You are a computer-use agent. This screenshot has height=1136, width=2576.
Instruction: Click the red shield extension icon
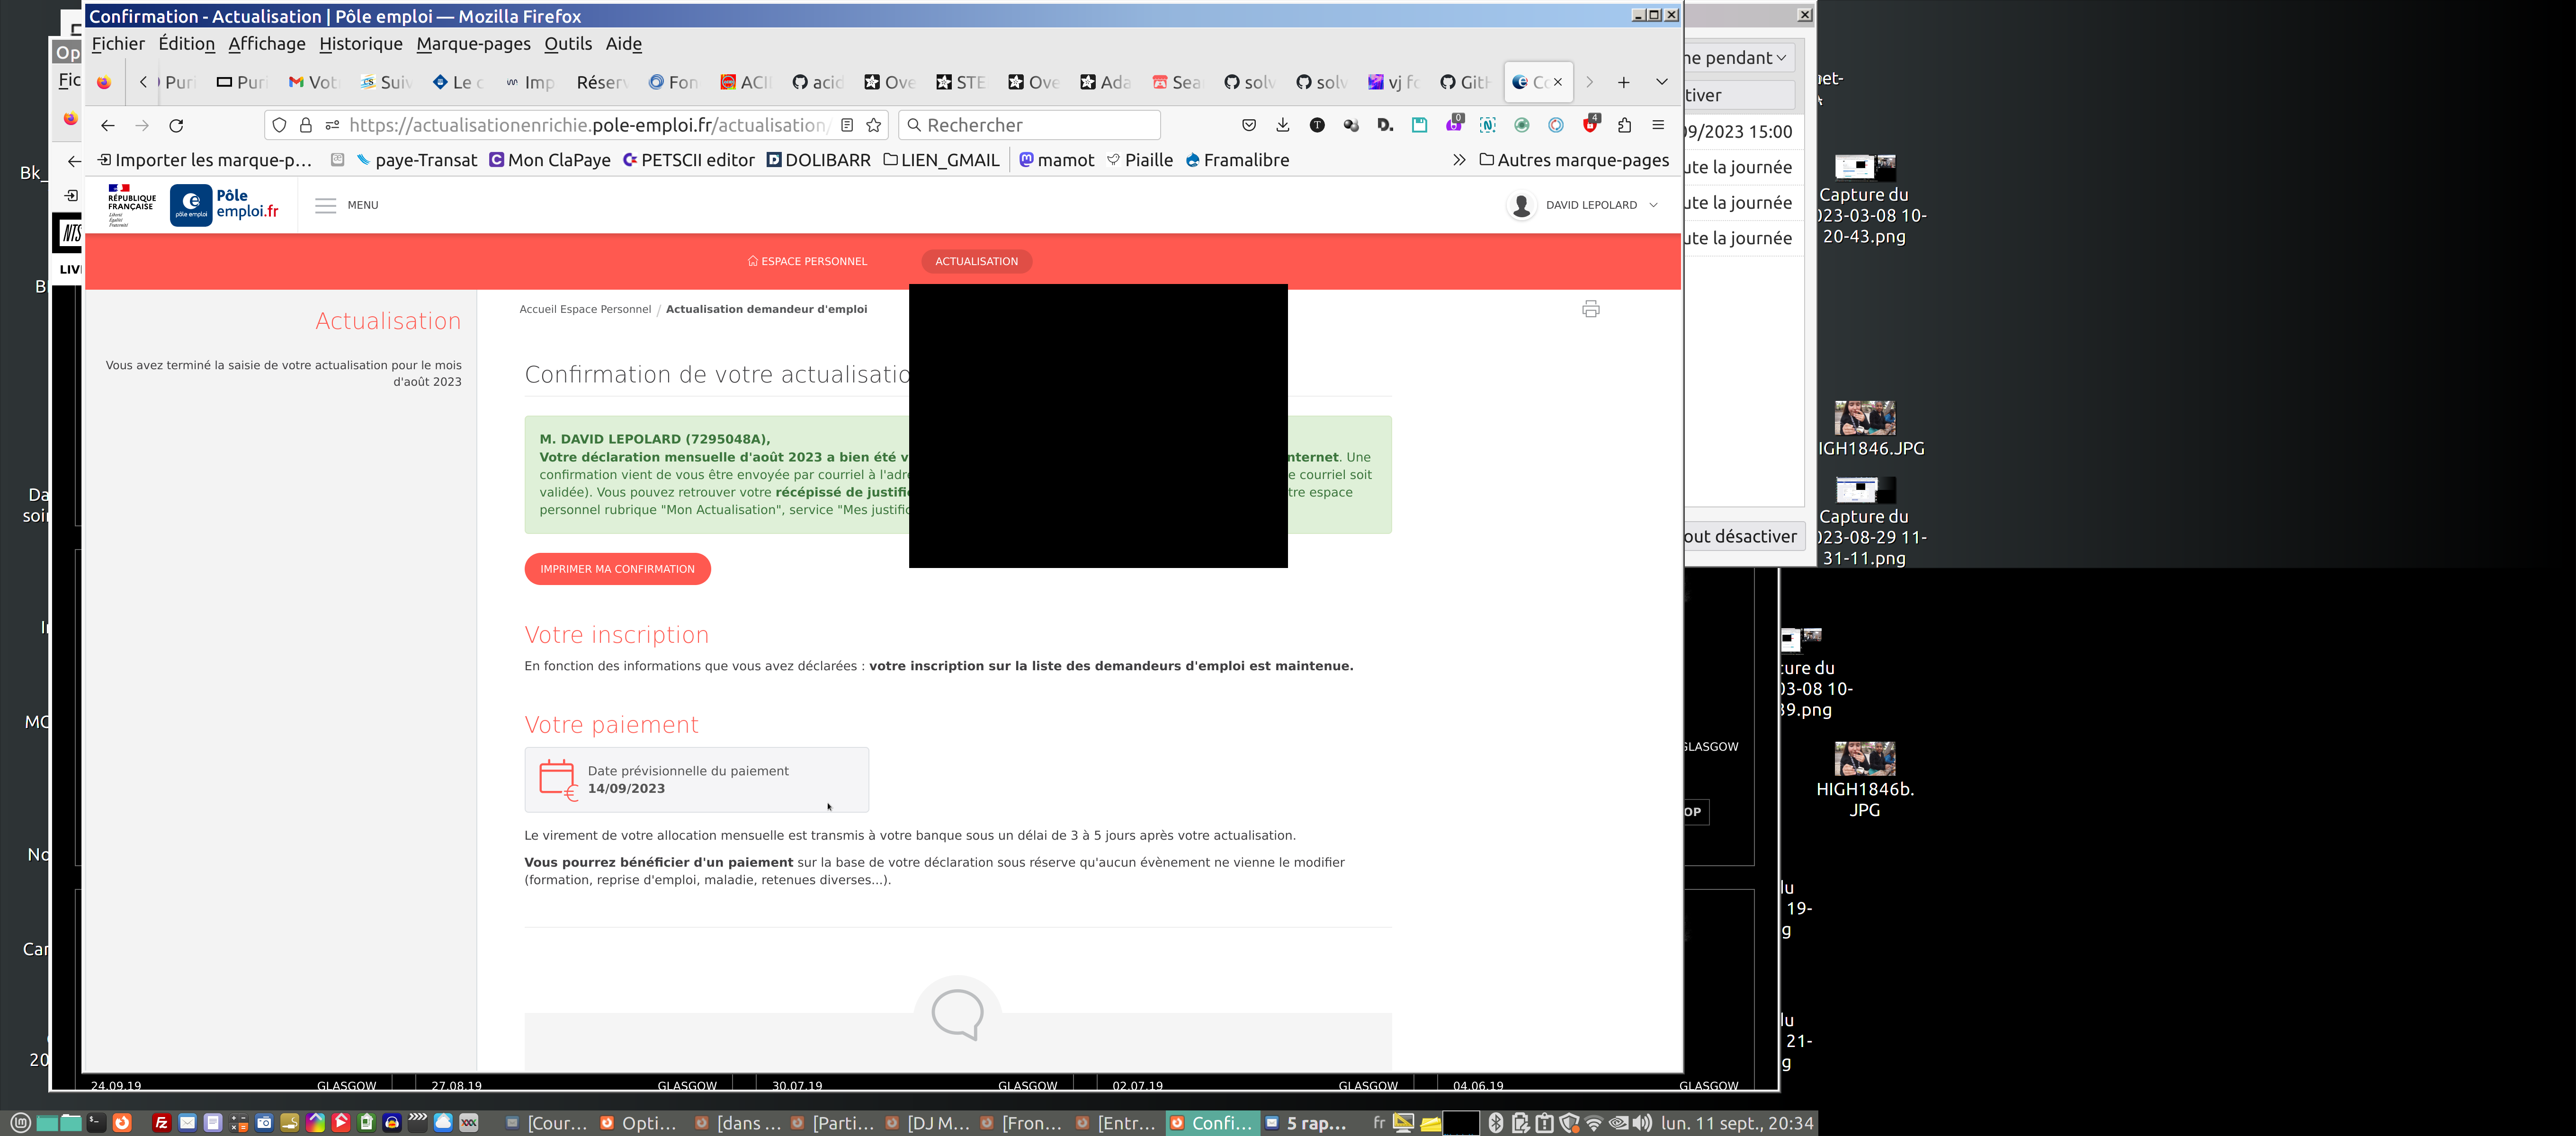[1590, 125]
